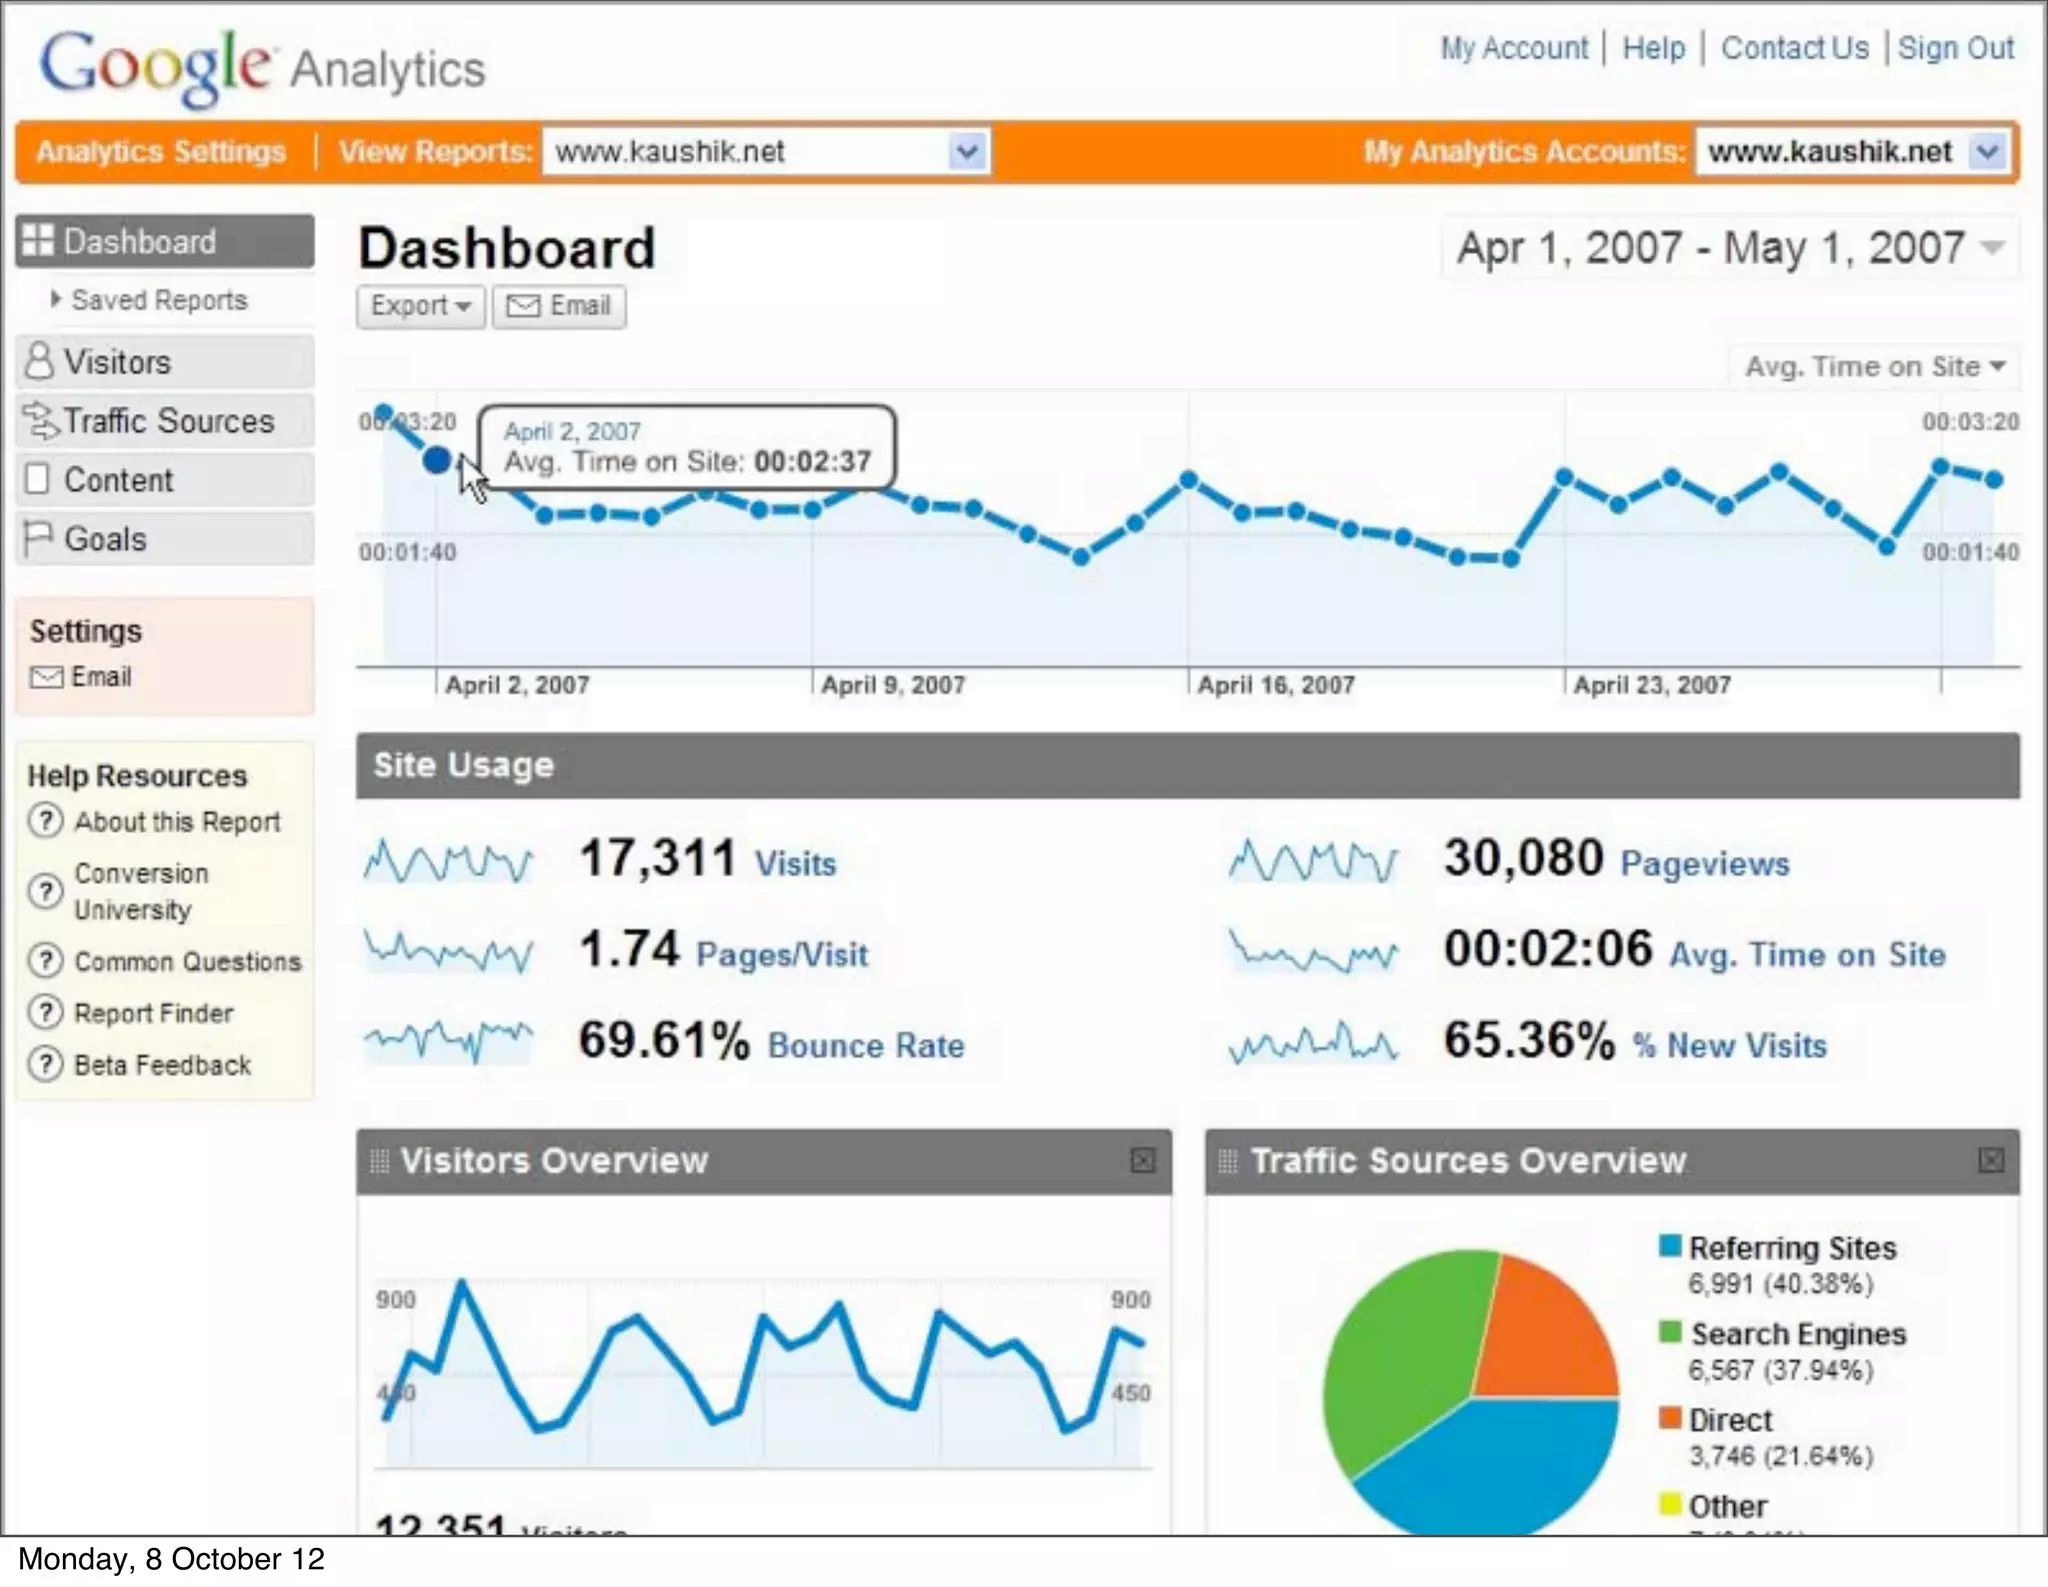Viewport: 2048px width, 1587px height.
Task: Click the Traffic Sources arrows icon
Action: pyautogui.click(x=40, y=421)
